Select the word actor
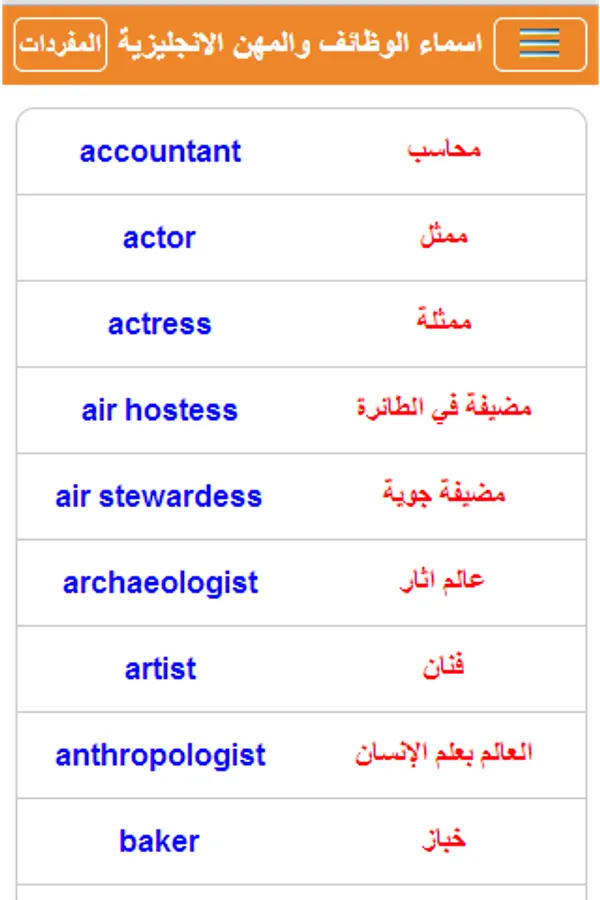Screen dimensions: 600x900 [160, 238]
